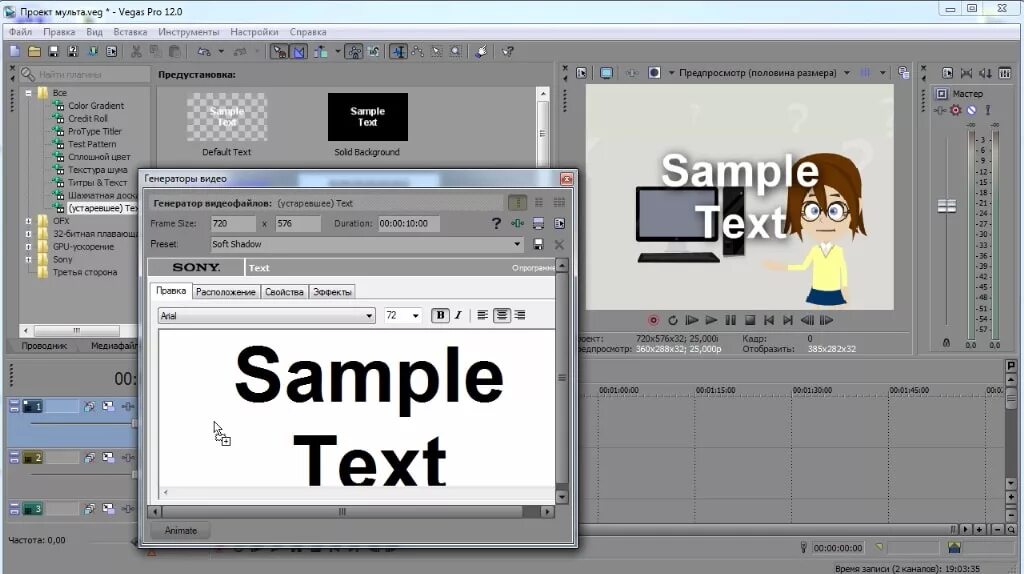Click the undo arrow icon in toolbar
The height and width of the screenshot is (574, 1024).
point(204,51)
